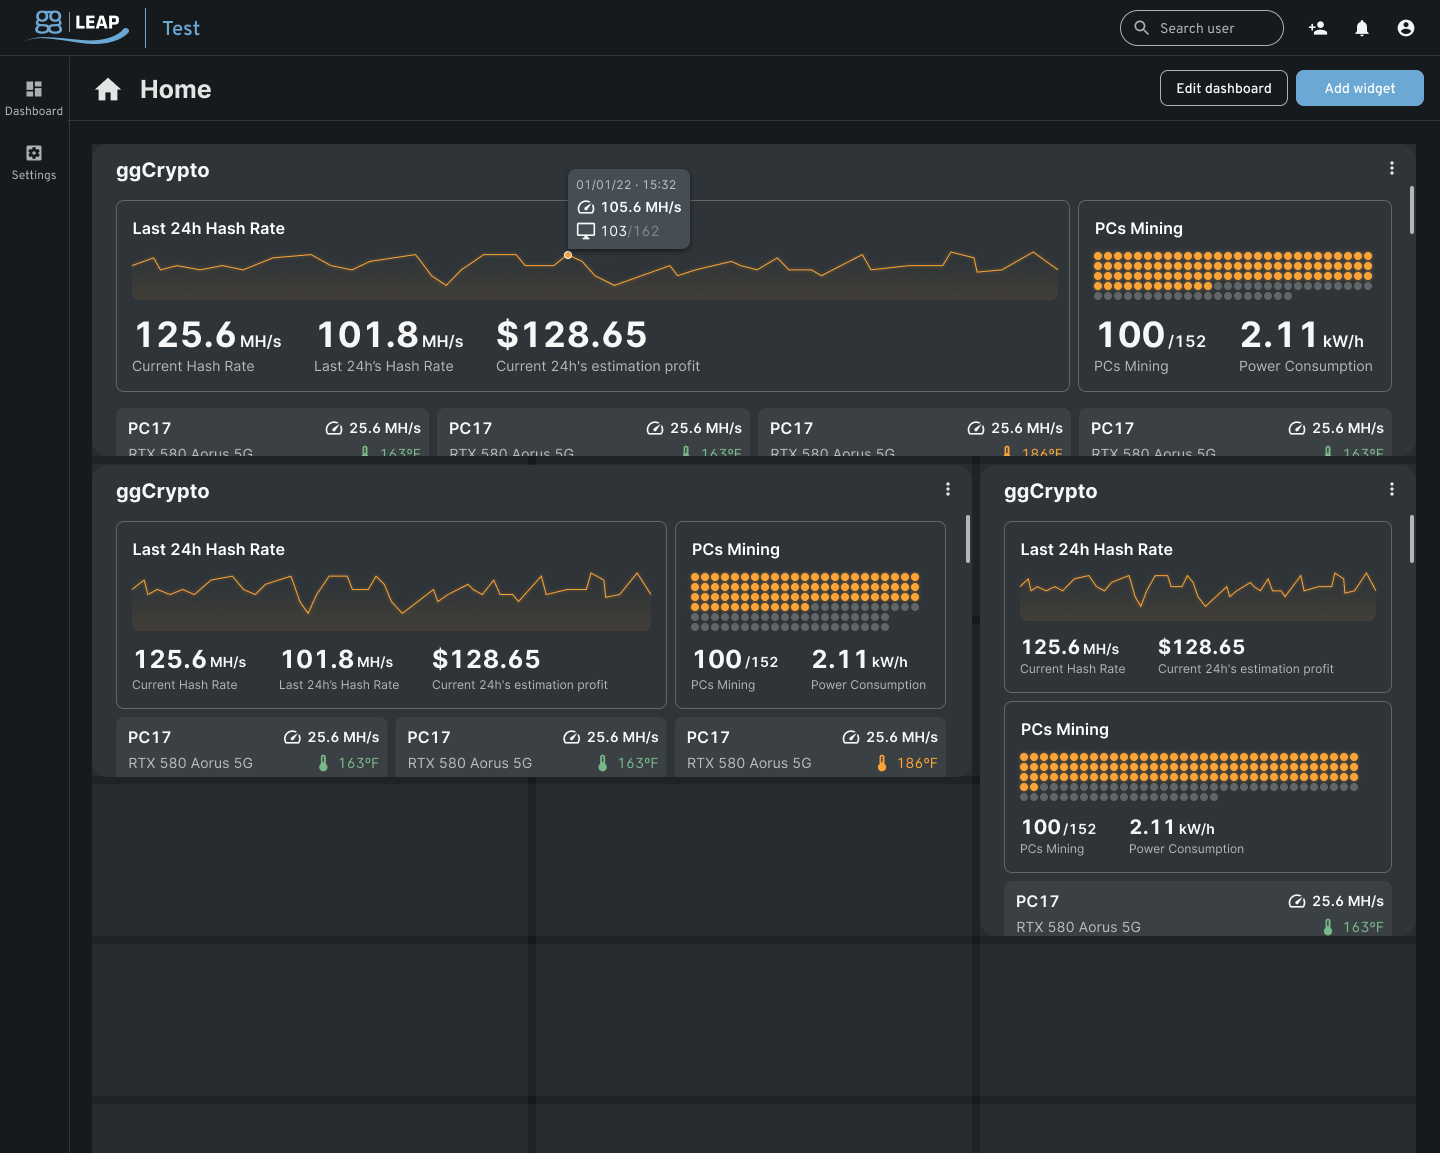Click the scrollbar of right ggCrypto widget
The height and width of the screenshot is (1153, 1440).
pyautogui.click(x=1412, y=539)
